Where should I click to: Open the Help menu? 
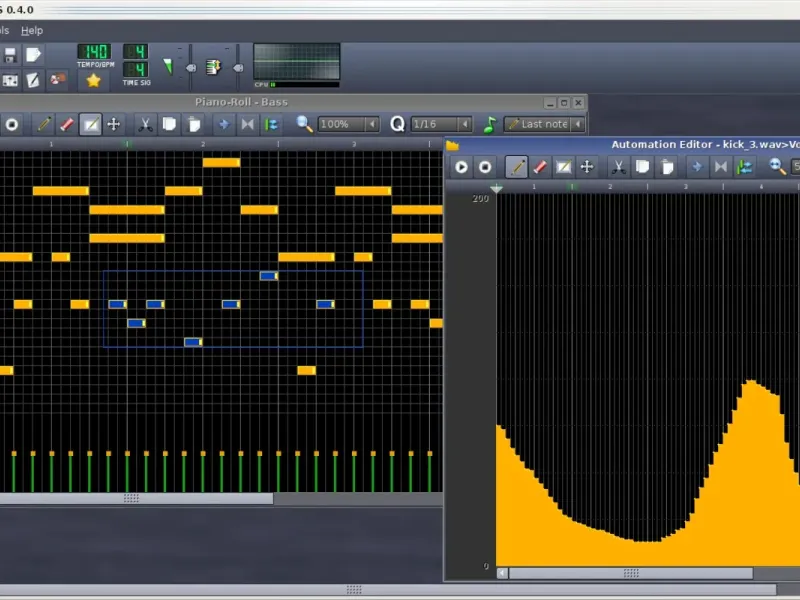click(x=32, y=31)
